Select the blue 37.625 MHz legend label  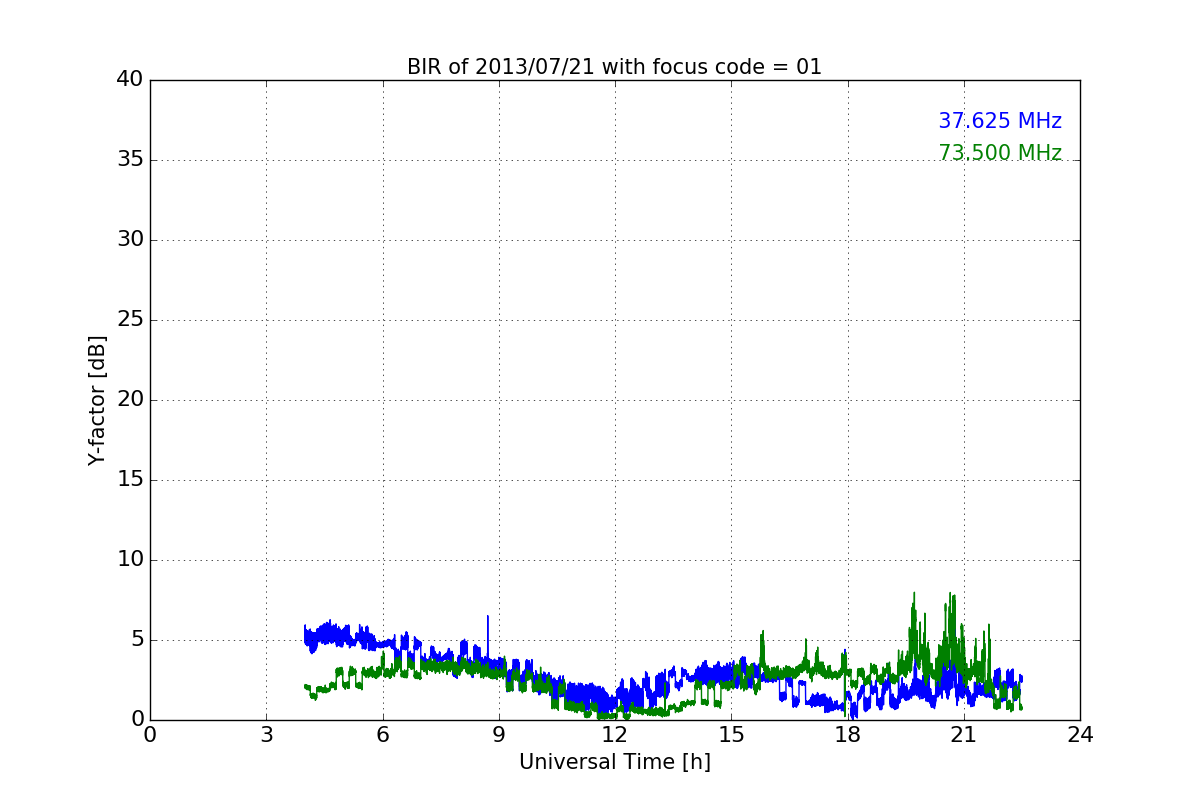point(1000,121)
